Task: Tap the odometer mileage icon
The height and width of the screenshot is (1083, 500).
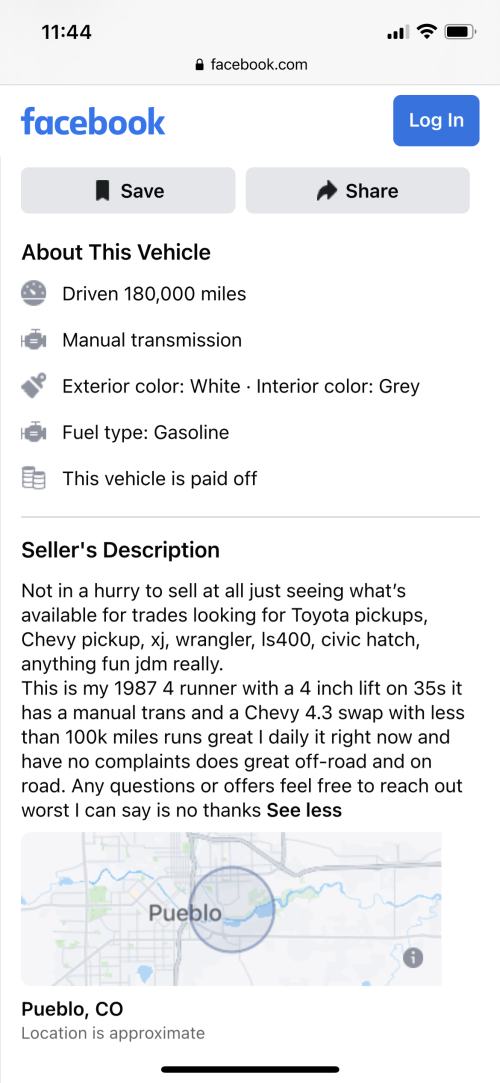Action: click(x=33, y=294)
